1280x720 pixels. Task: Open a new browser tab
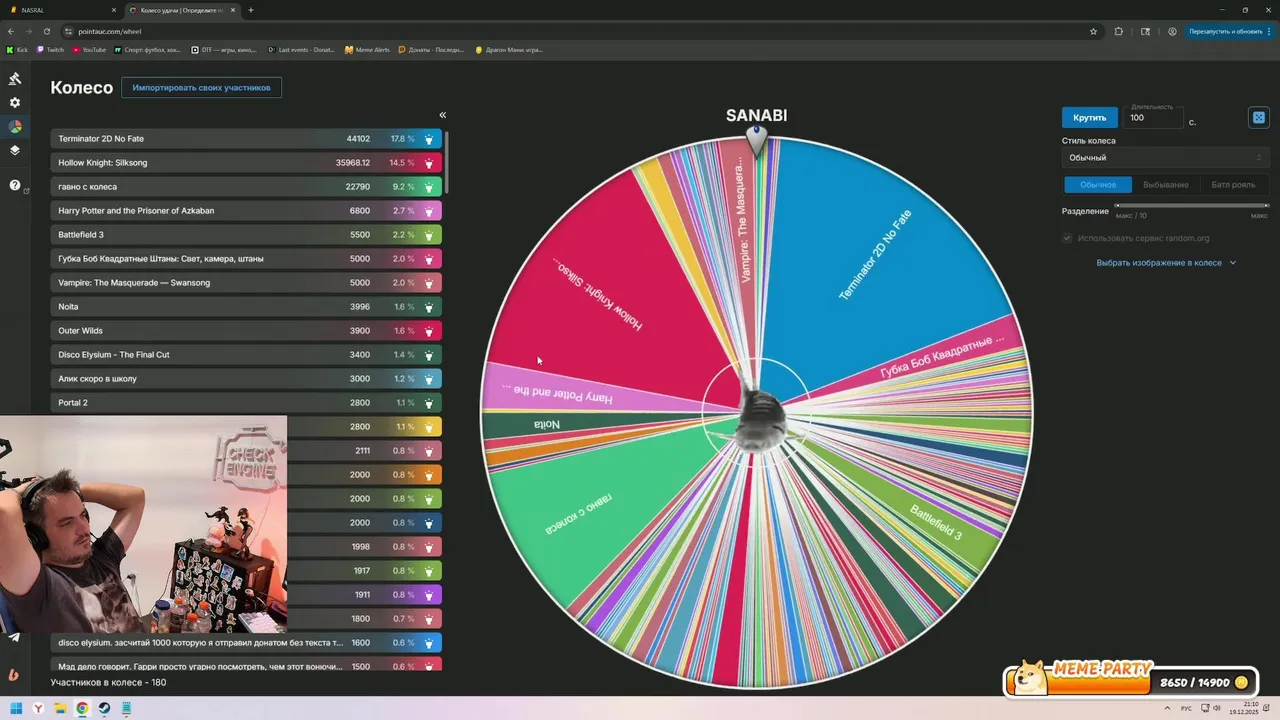[x=251, y=10]
